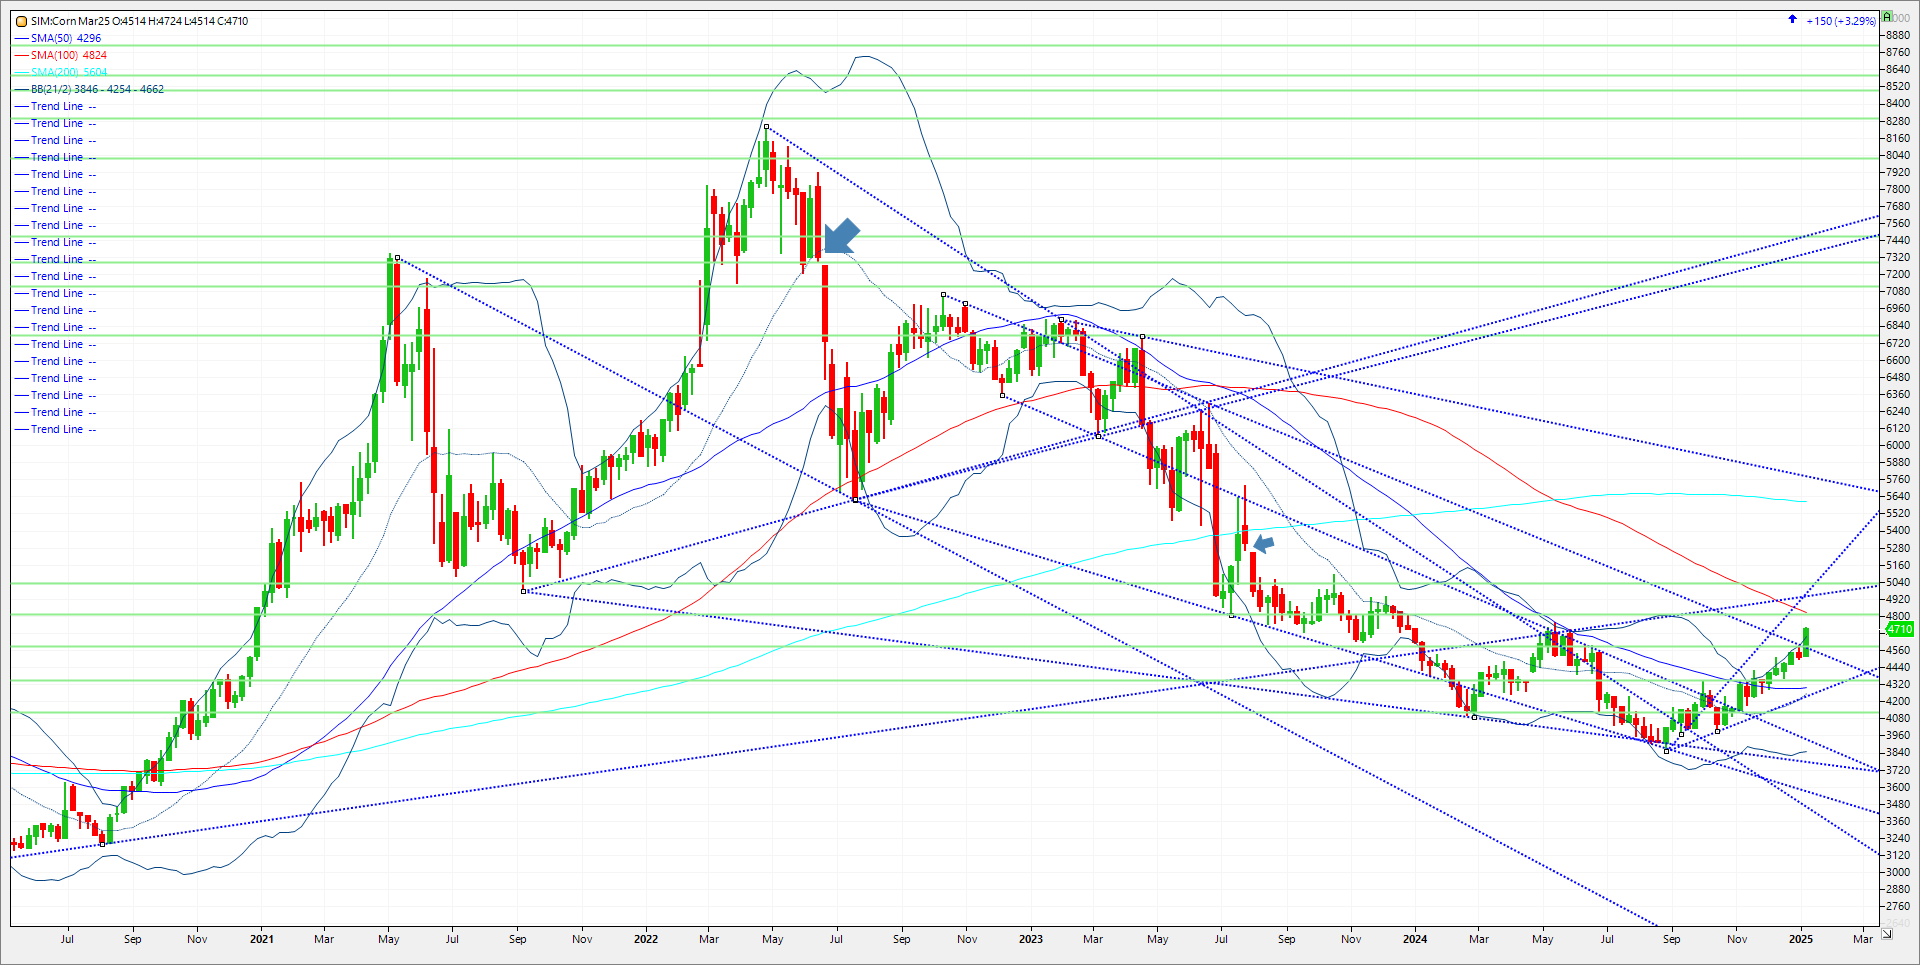Click the SIM:Corn Mar25 OHLC title text
Viewport: 1920px width, 965px height.
click(139, 21)
